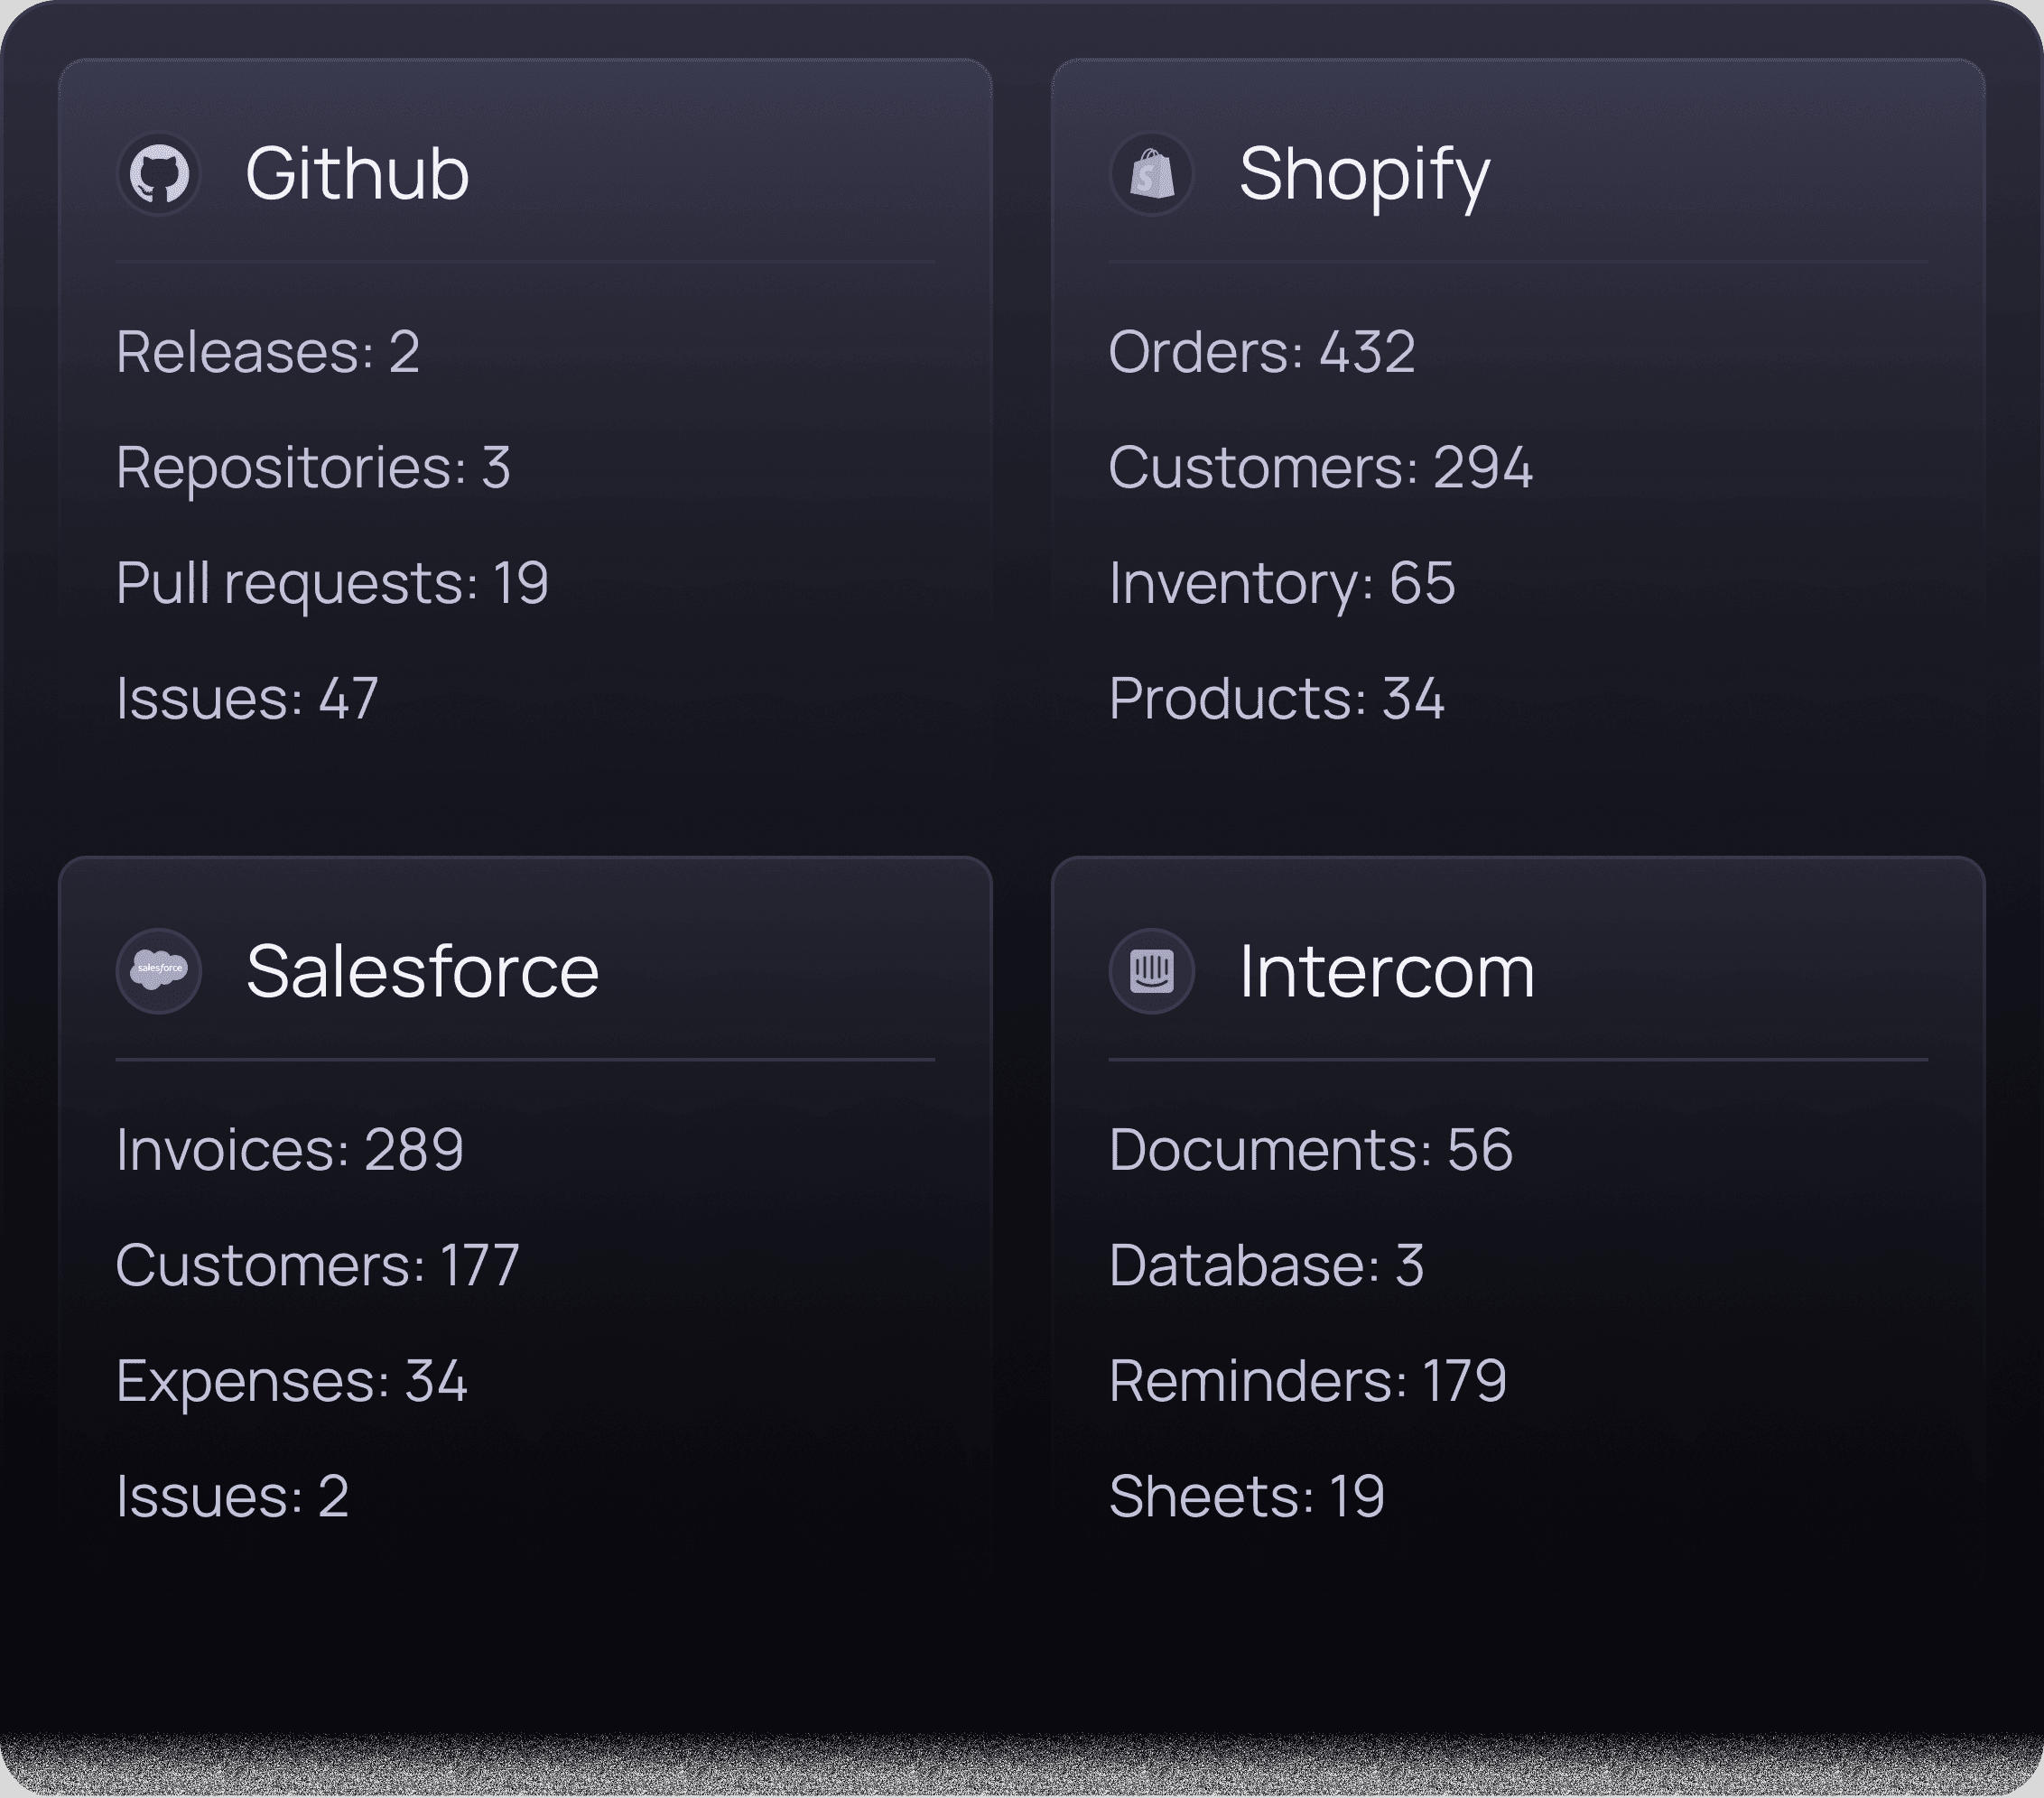
Task: Click the Github octocat logo icon
Action: tap(159, 174)
